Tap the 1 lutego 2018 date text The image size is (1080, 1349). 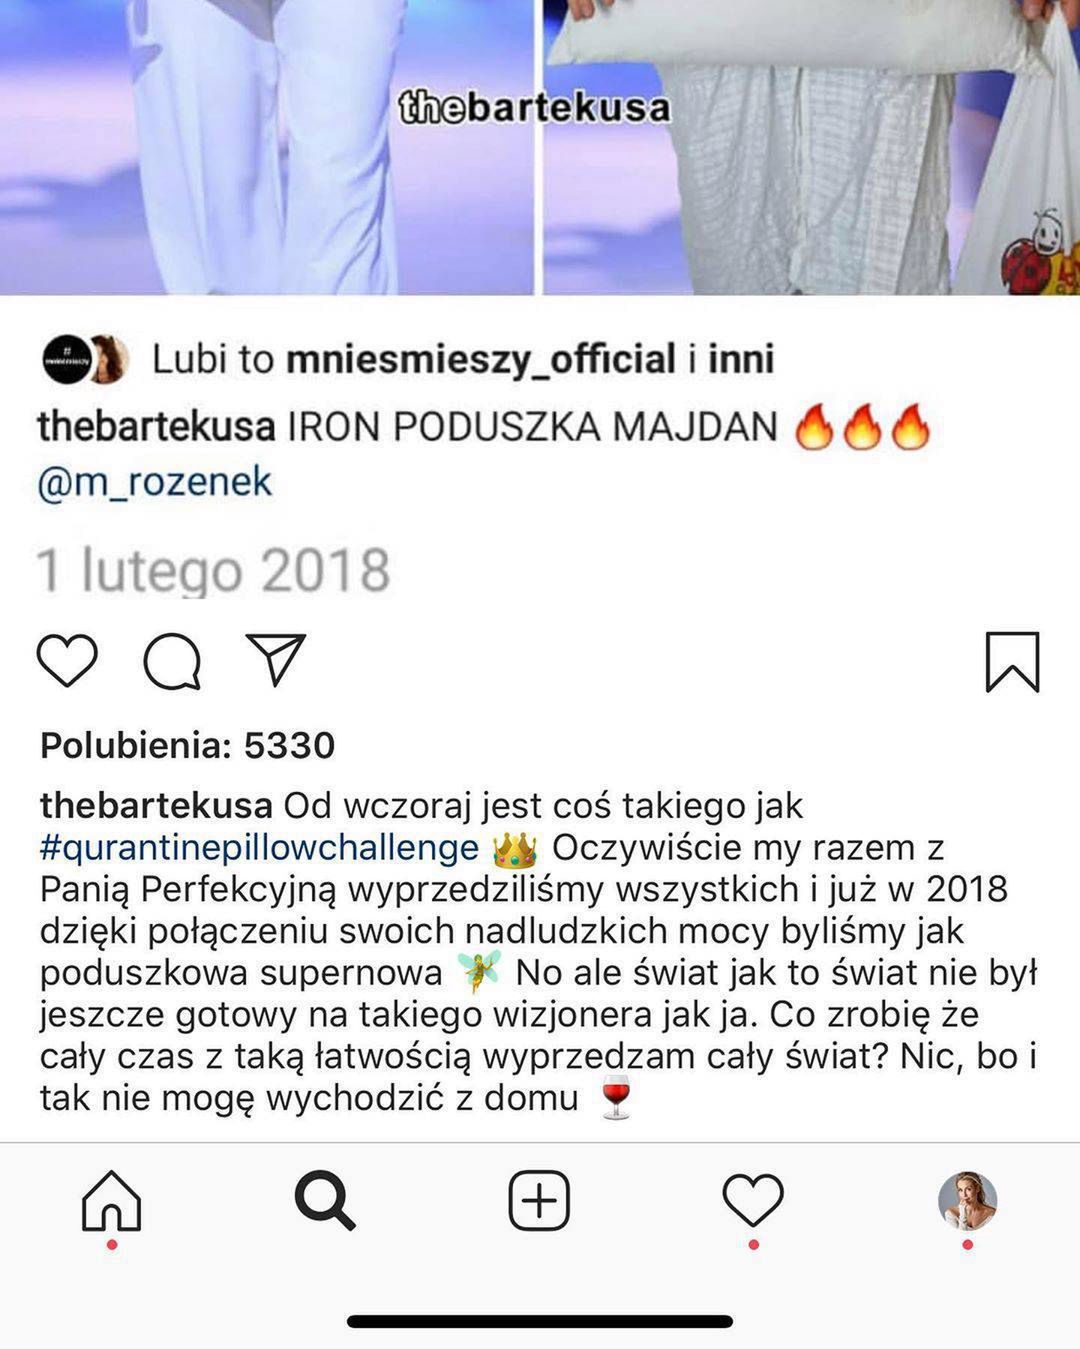pos(213,570)
